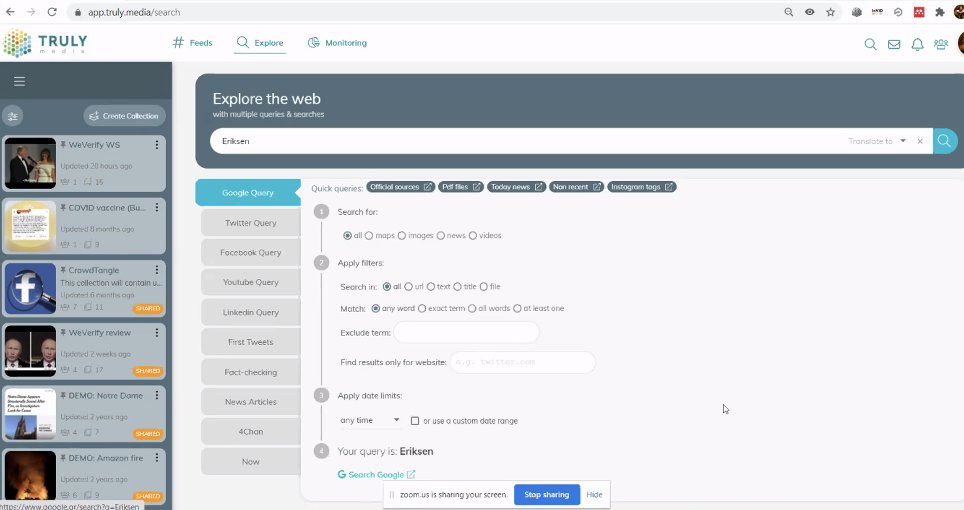Image resolution: width=964 pixels, height=510 pixels.
Task: Open the browser extensions puzzle icon
Action: [939, 12]
